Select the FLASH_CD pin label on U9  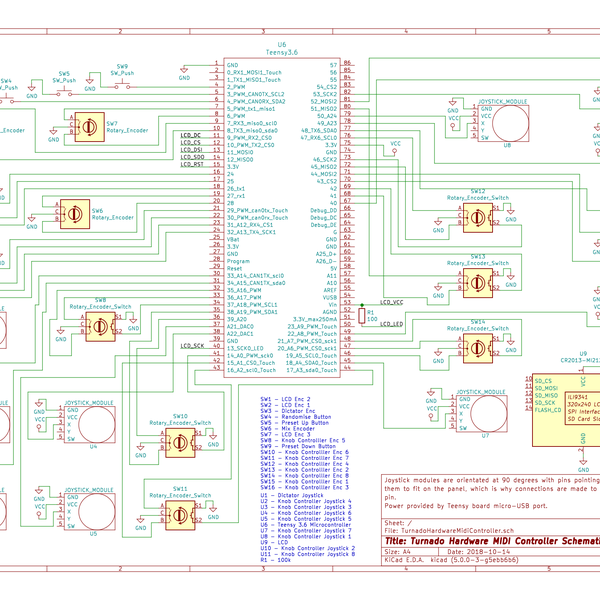pyautogui.click(x=548, y=410)
